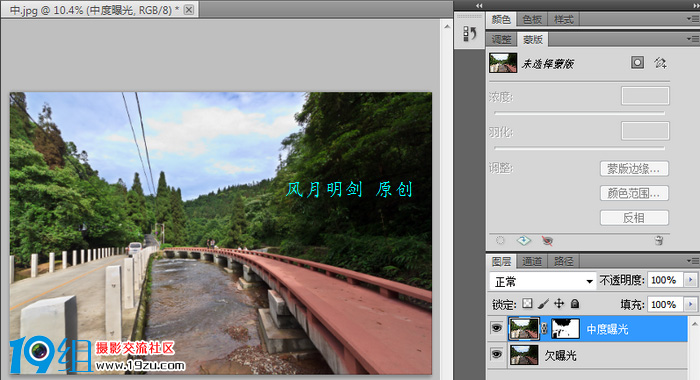The image size is (700, 380).
Task: Click the fill 100% field
Action: (664, 304)
